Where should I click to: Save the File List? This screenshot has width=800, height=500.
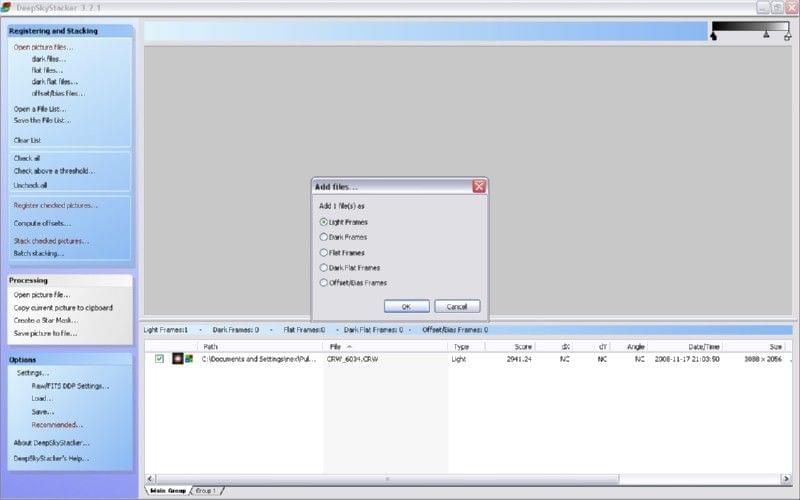[x=42, y=120]
